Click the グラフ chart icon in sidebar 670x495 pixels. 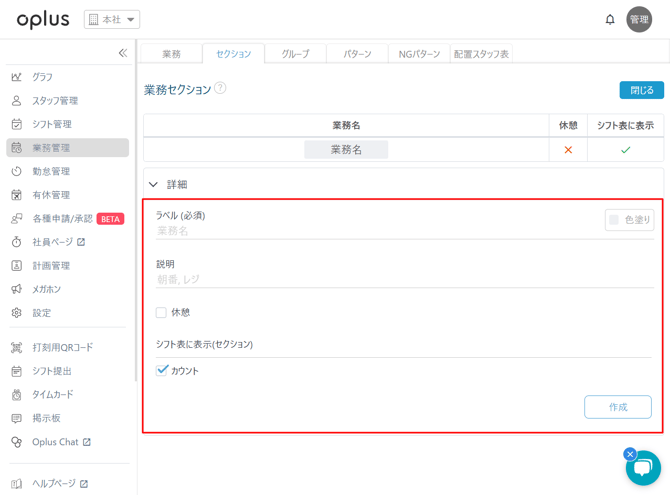17,77
